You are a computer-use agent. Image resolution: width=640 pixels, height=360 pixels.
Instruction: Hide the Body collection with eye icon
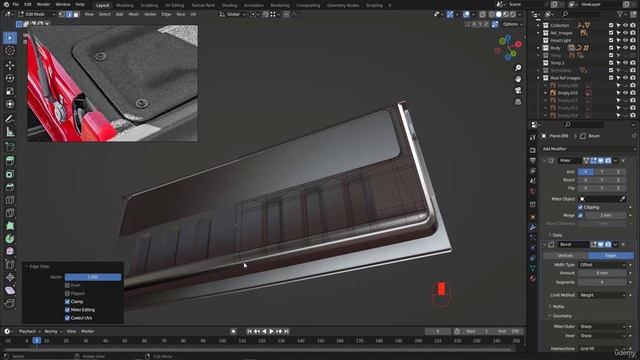(625, 48)
